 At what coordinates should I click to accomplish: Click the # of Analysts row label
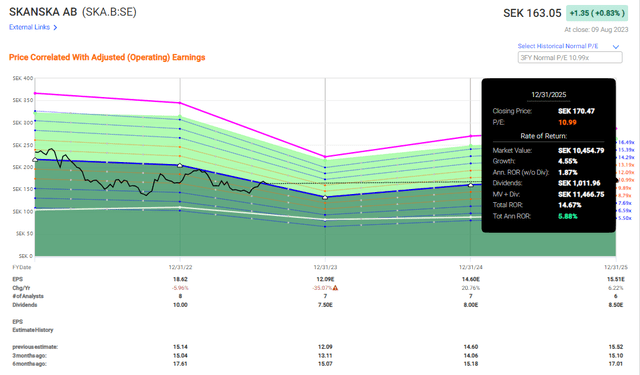[x=28, y=296]
